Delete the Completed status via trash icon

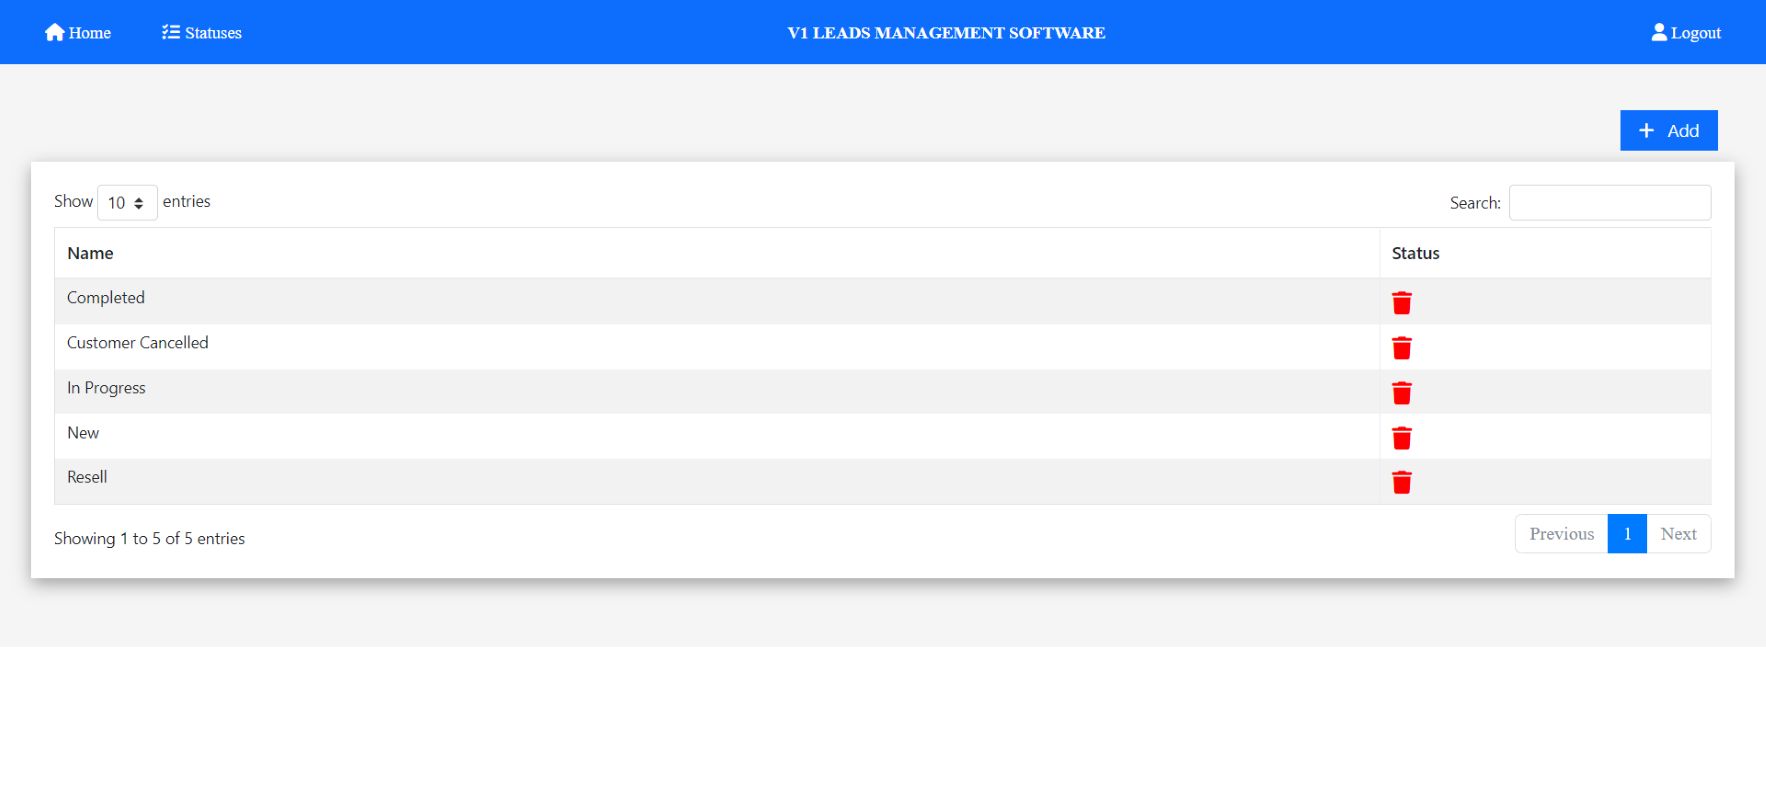1401,303
